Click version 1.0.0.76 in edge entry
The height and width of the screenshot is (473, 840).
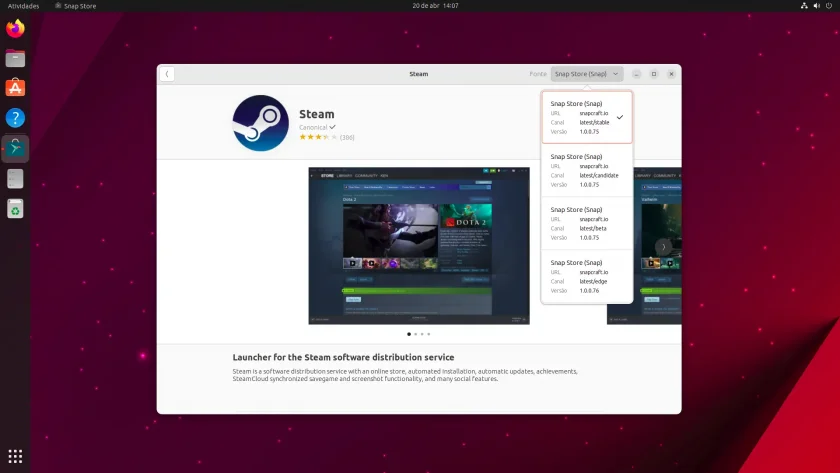[589, 290]
